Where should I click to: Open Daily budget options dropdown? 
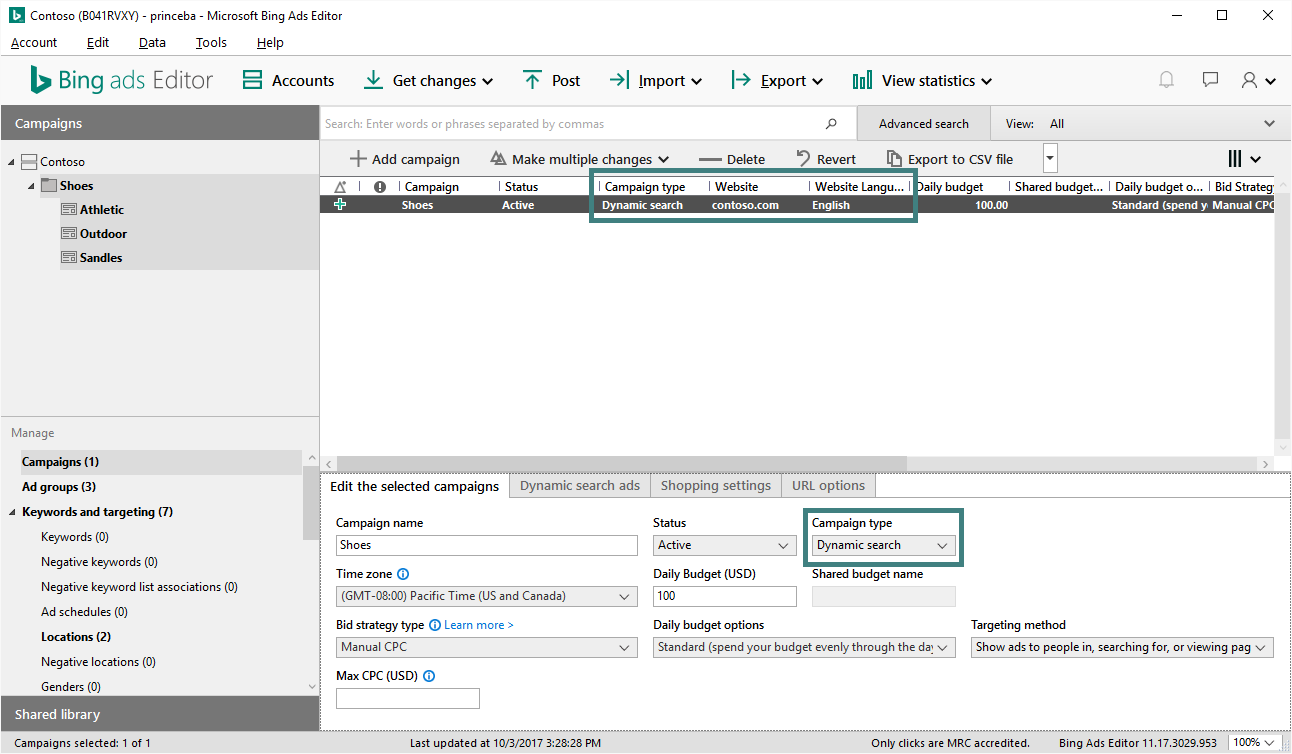coord(803,647)
